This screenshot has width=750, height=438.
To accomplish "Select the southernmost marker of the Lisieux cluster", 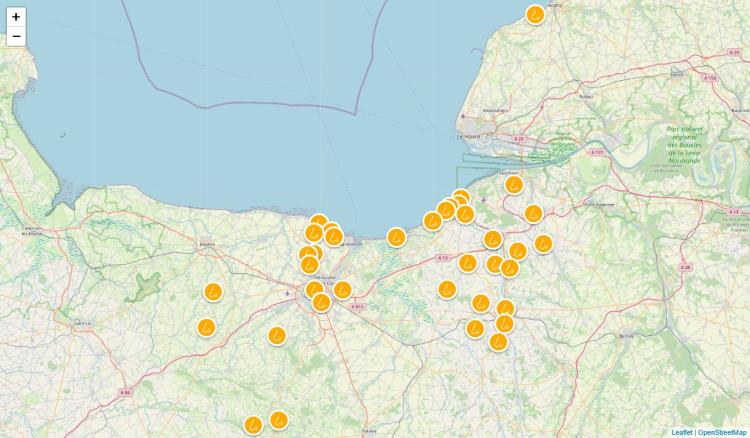I will click(x=498, y=342).
